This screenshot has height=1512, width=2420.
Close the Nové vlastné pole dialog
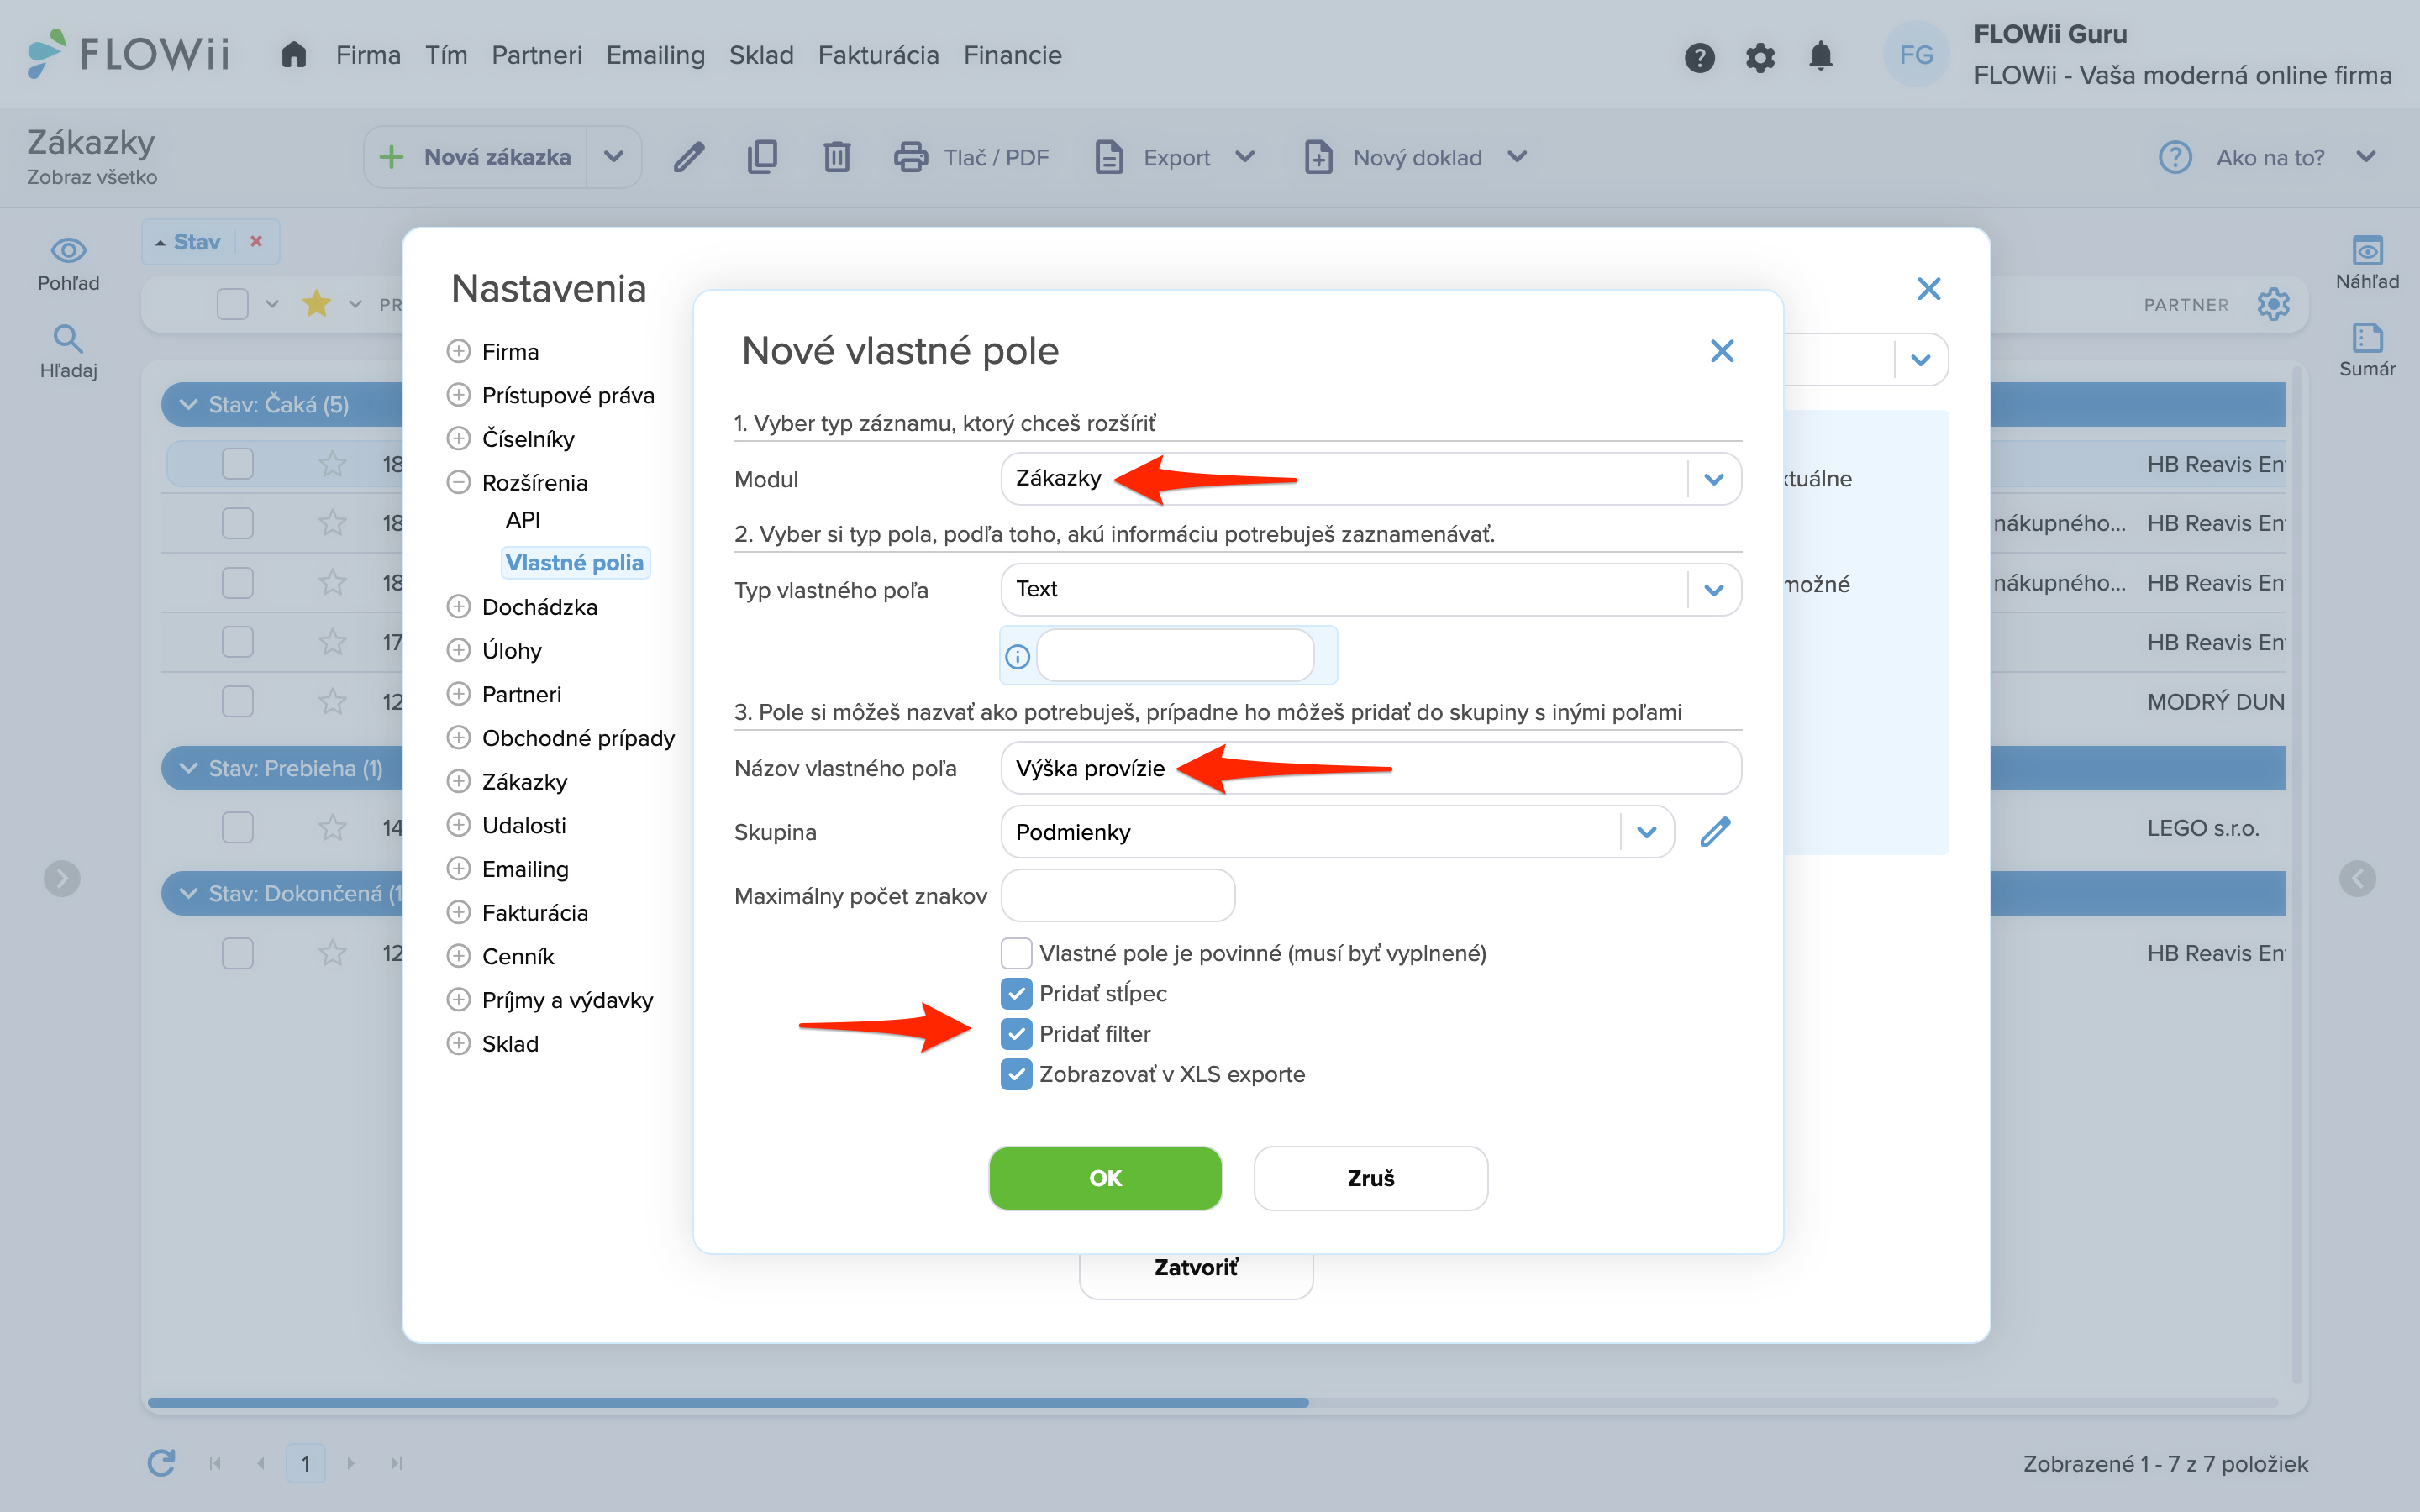pyautogui.click(x=1722, y=351)
